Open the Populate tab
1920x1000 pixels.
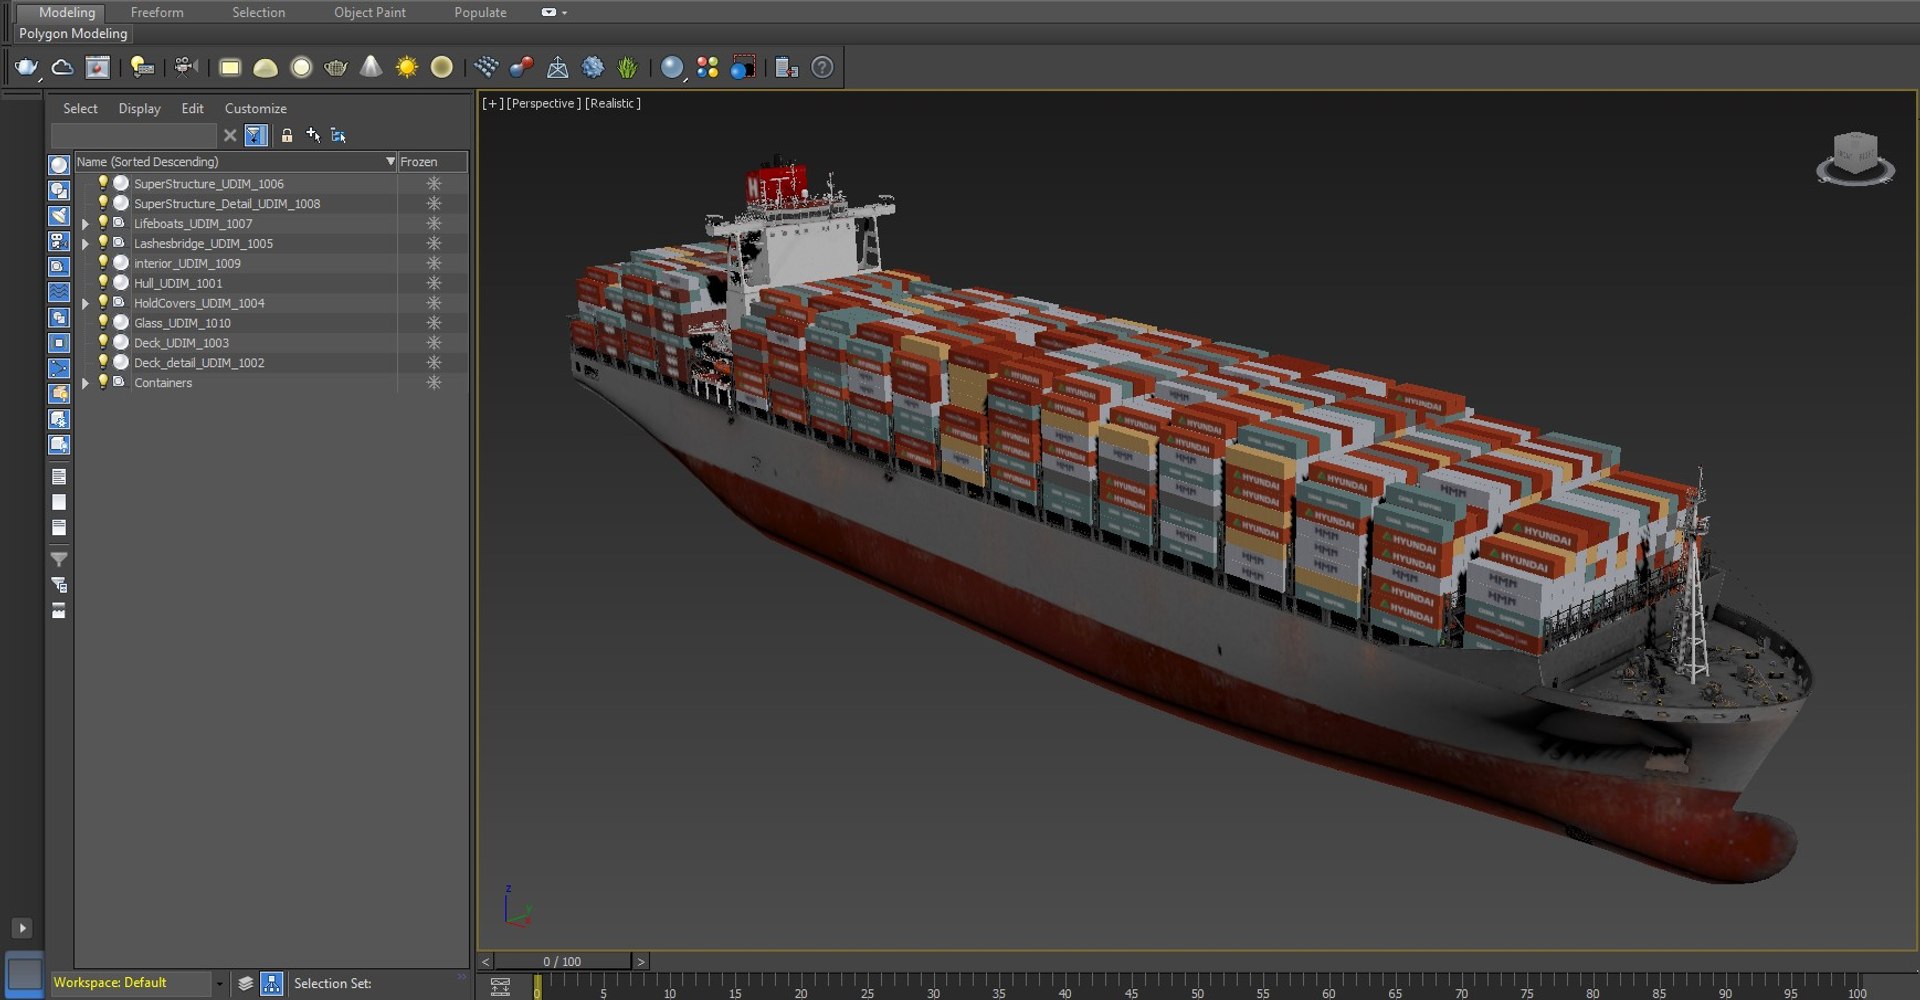pyautogui.click(x=480, y=12)
